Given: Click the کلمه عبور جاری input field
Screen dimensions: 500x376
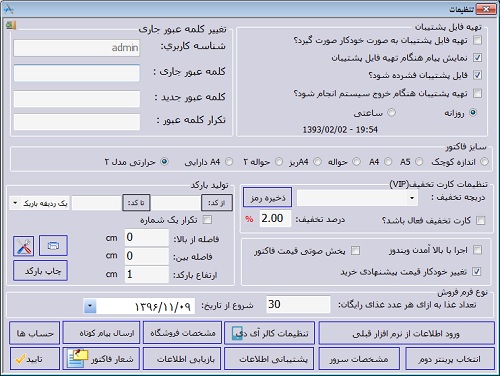Looking at the screenshot, I should click(77, 73).
